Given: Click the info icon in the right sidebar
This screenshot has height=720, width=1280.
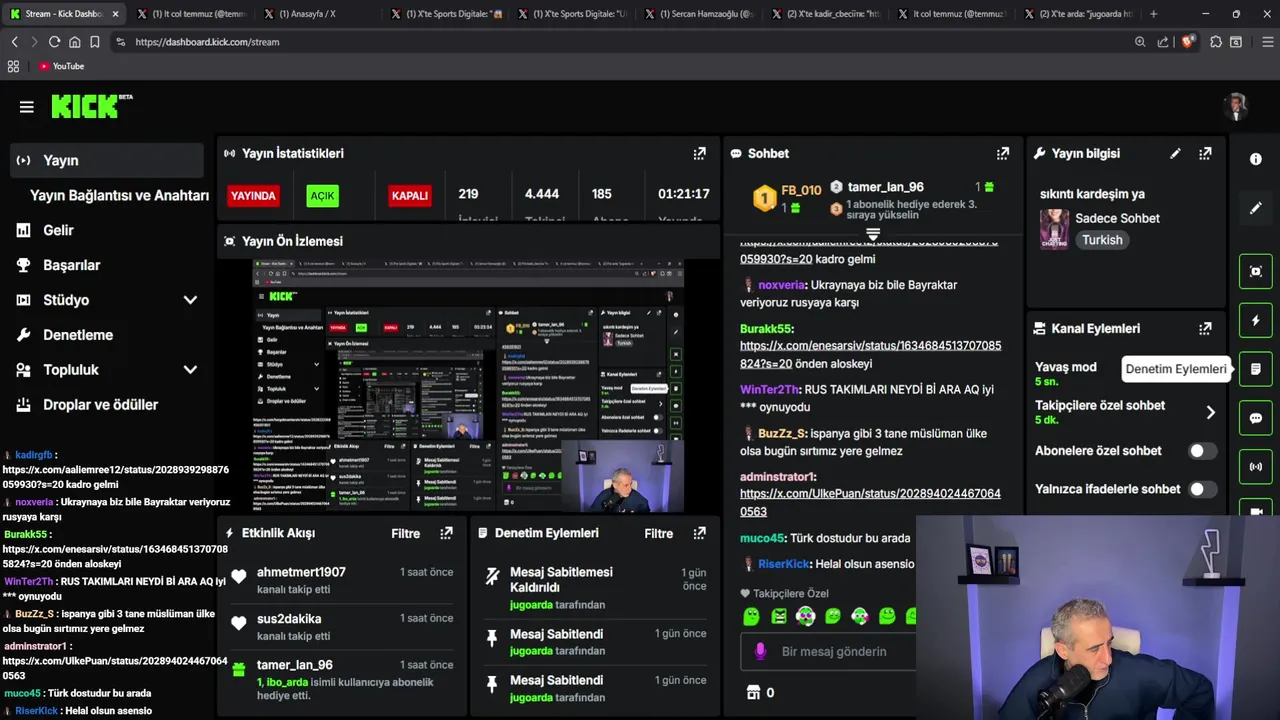Looking at the screenshot, I should point(1256,159).
